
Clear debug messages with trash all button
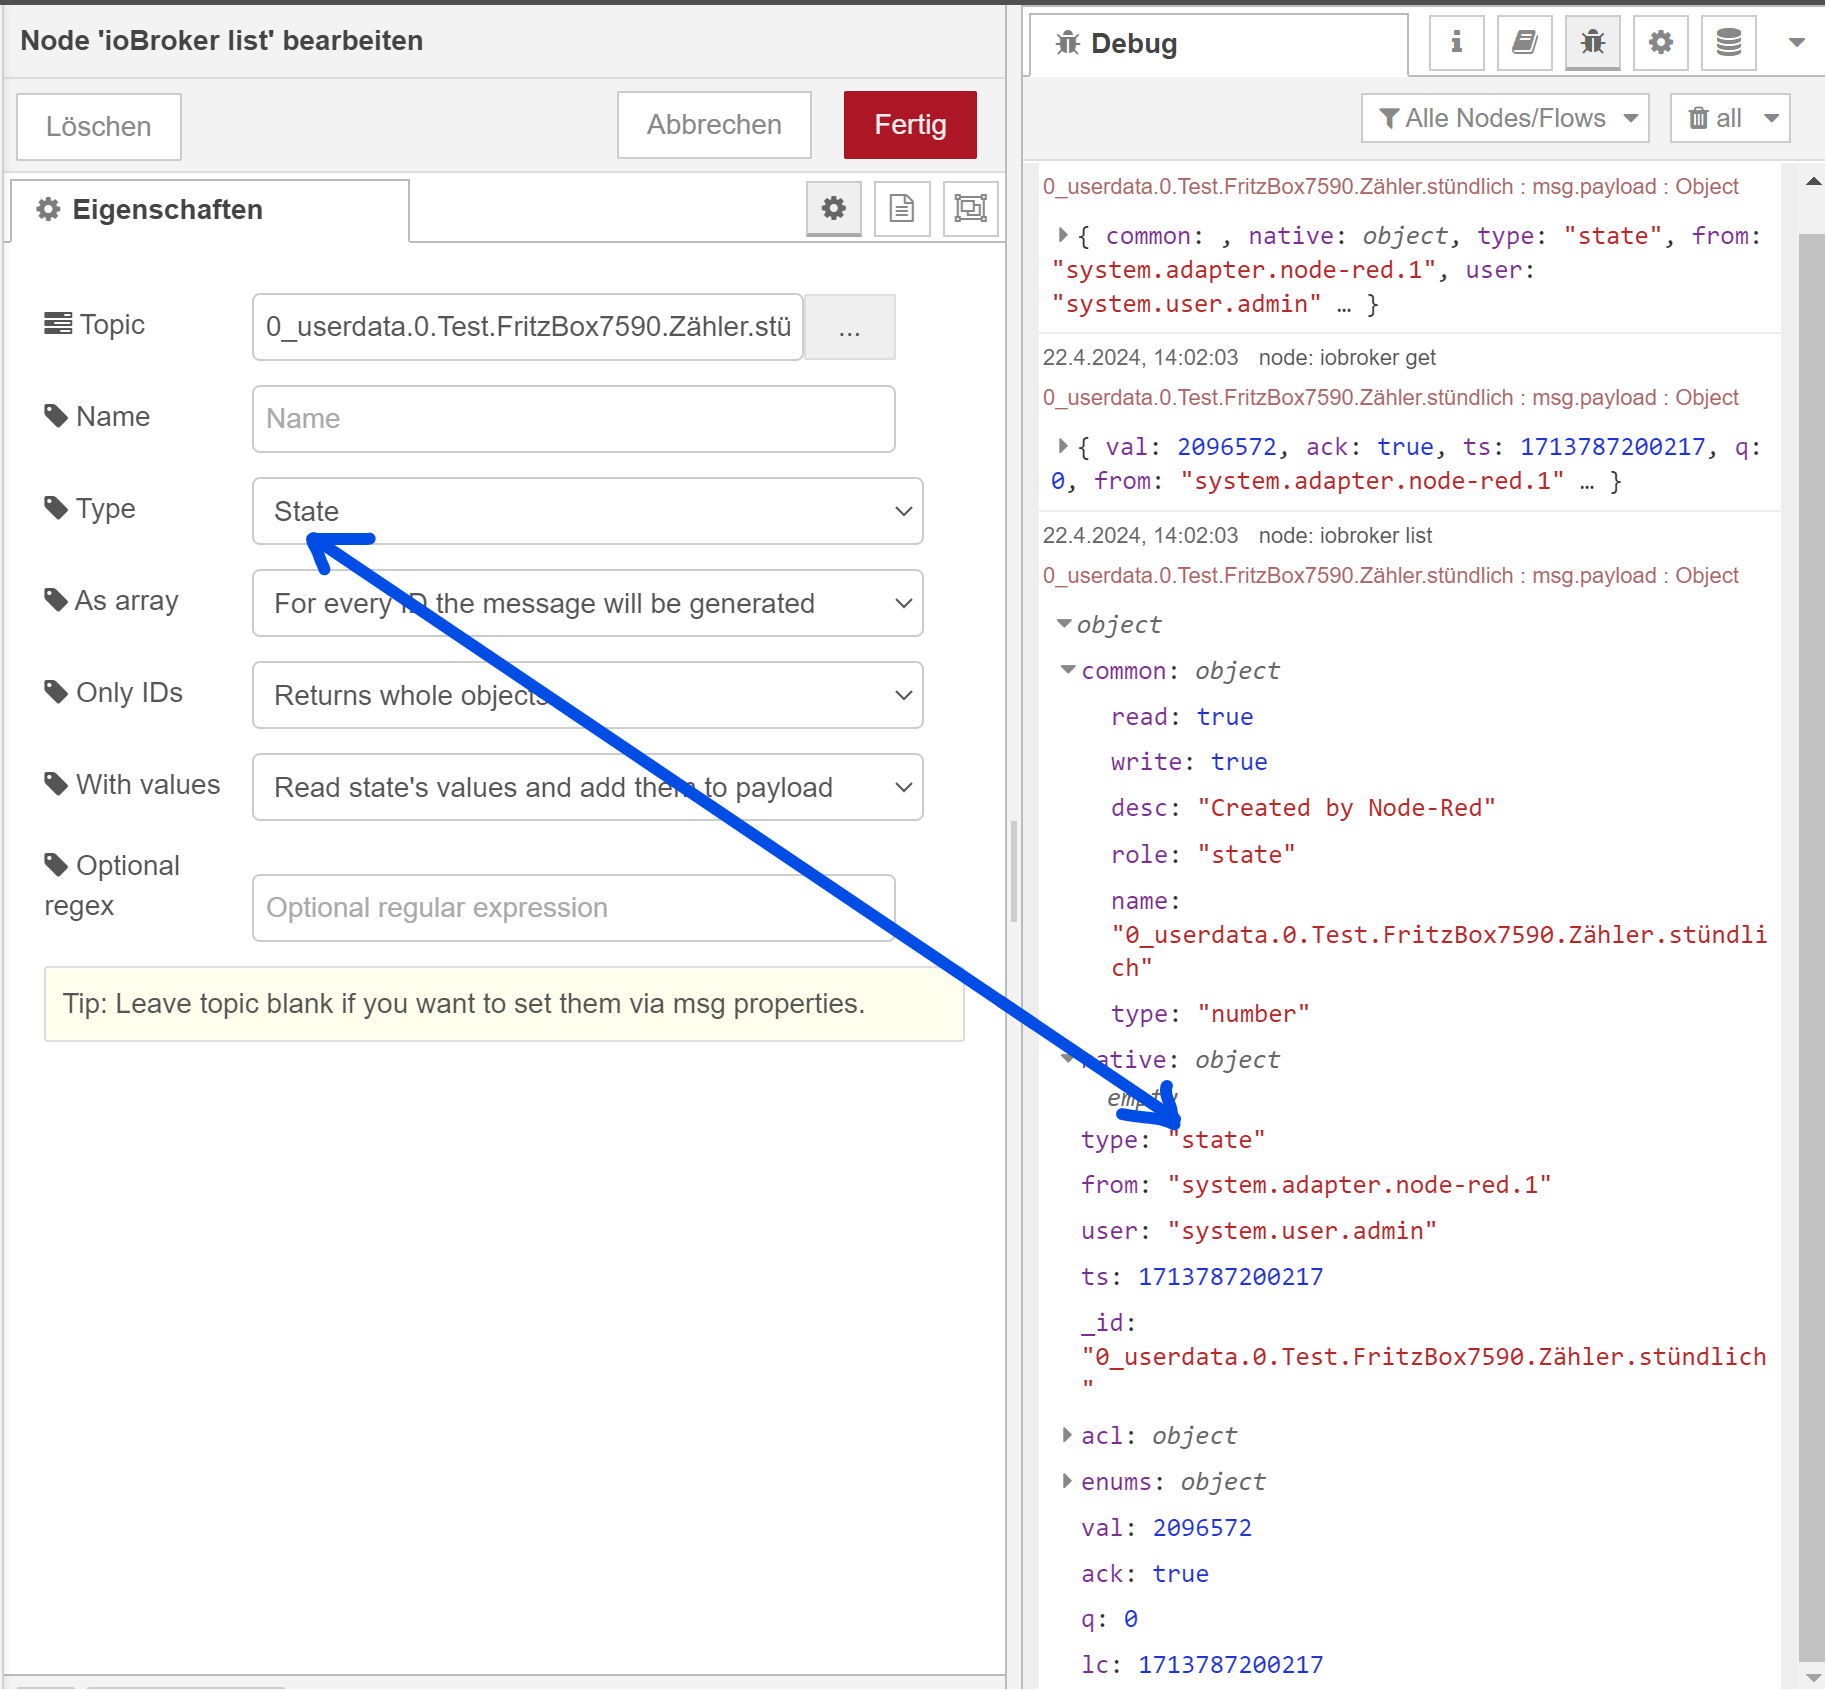[x=1715, y=118]
